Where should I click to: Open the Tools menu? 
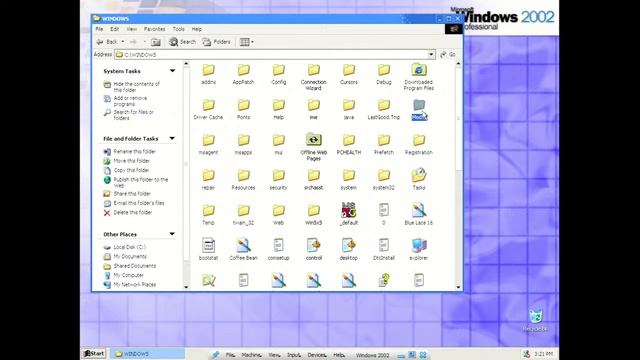[x=178, y=29]
